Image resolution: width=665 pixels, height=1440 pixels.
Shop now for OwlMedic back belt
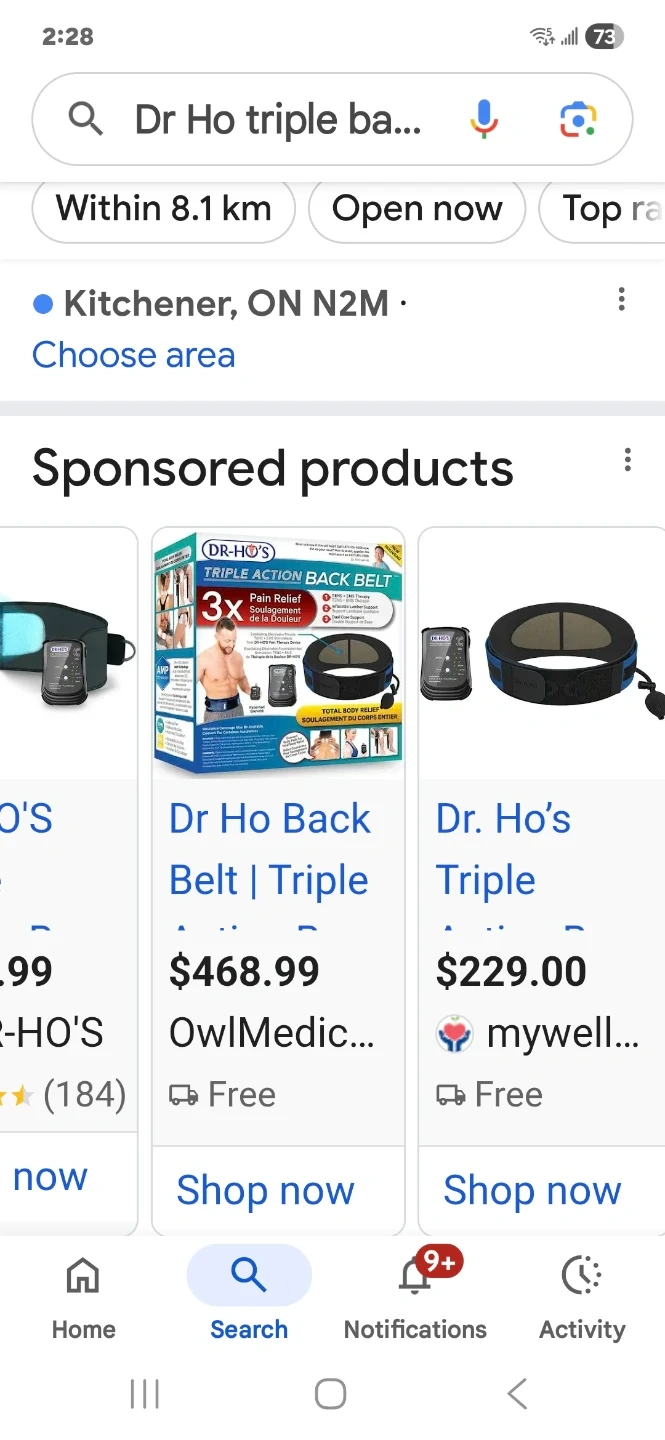point(265,1191)
